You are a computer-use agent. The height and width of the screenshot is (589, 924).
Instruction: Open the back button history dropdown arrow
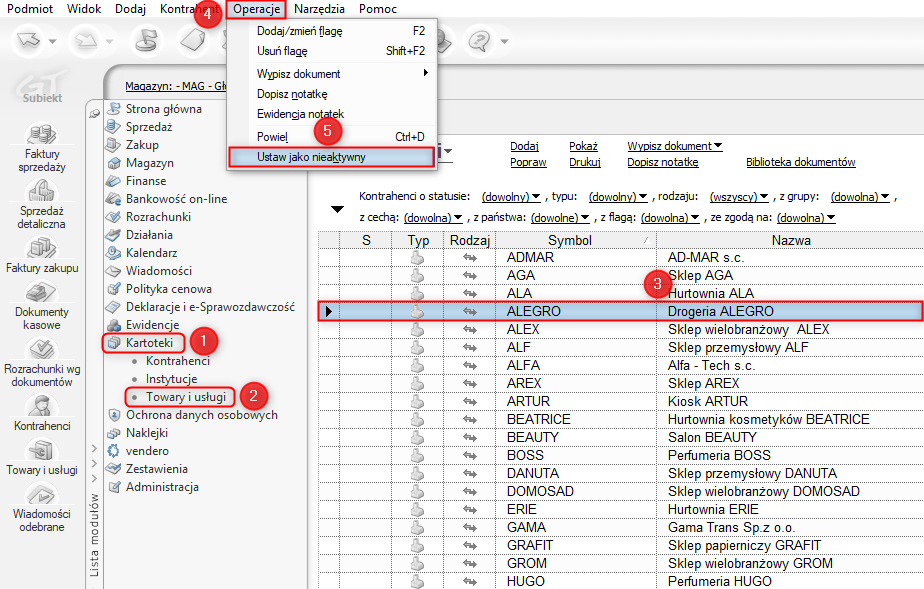click(x=52, y=41)
